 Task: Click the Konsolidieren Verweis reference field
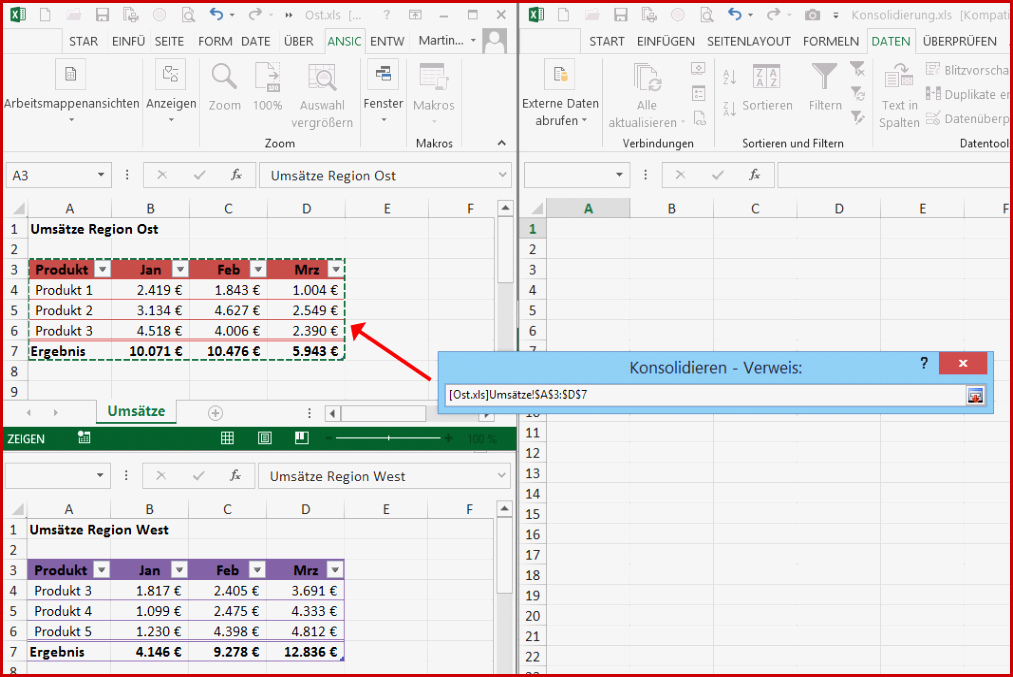(705, 395)
